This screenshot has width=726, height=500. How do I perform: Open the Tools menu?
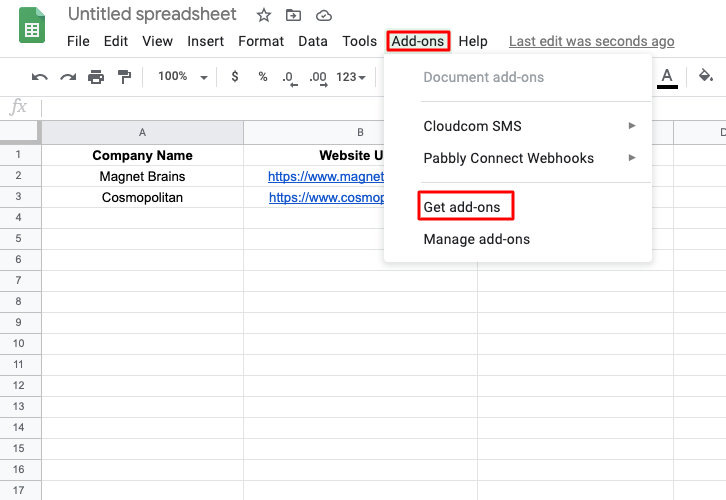coord(360,41)
